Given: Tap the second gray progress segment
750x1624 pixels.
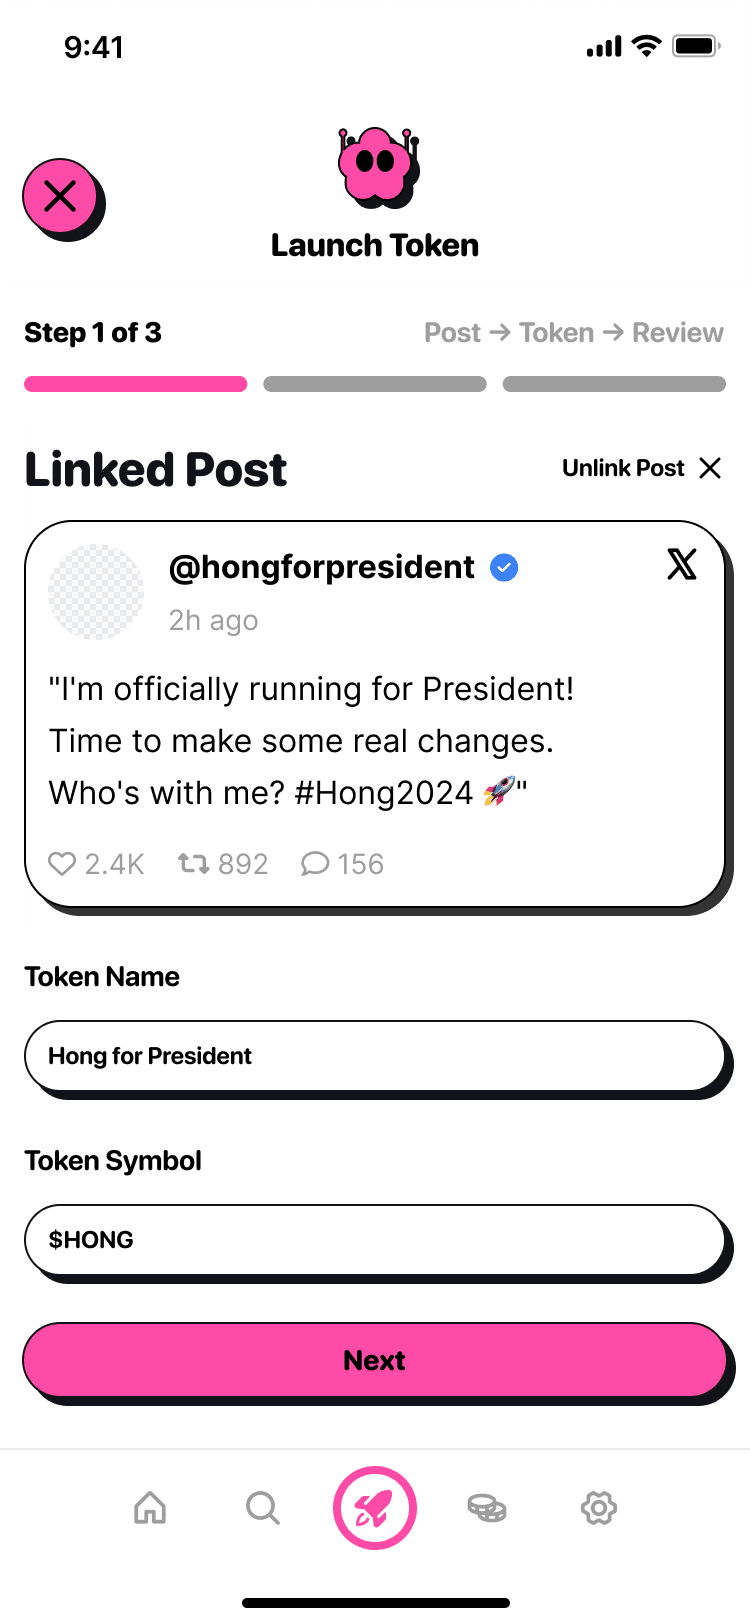Looking at the screenshot, I should point(375,384).
